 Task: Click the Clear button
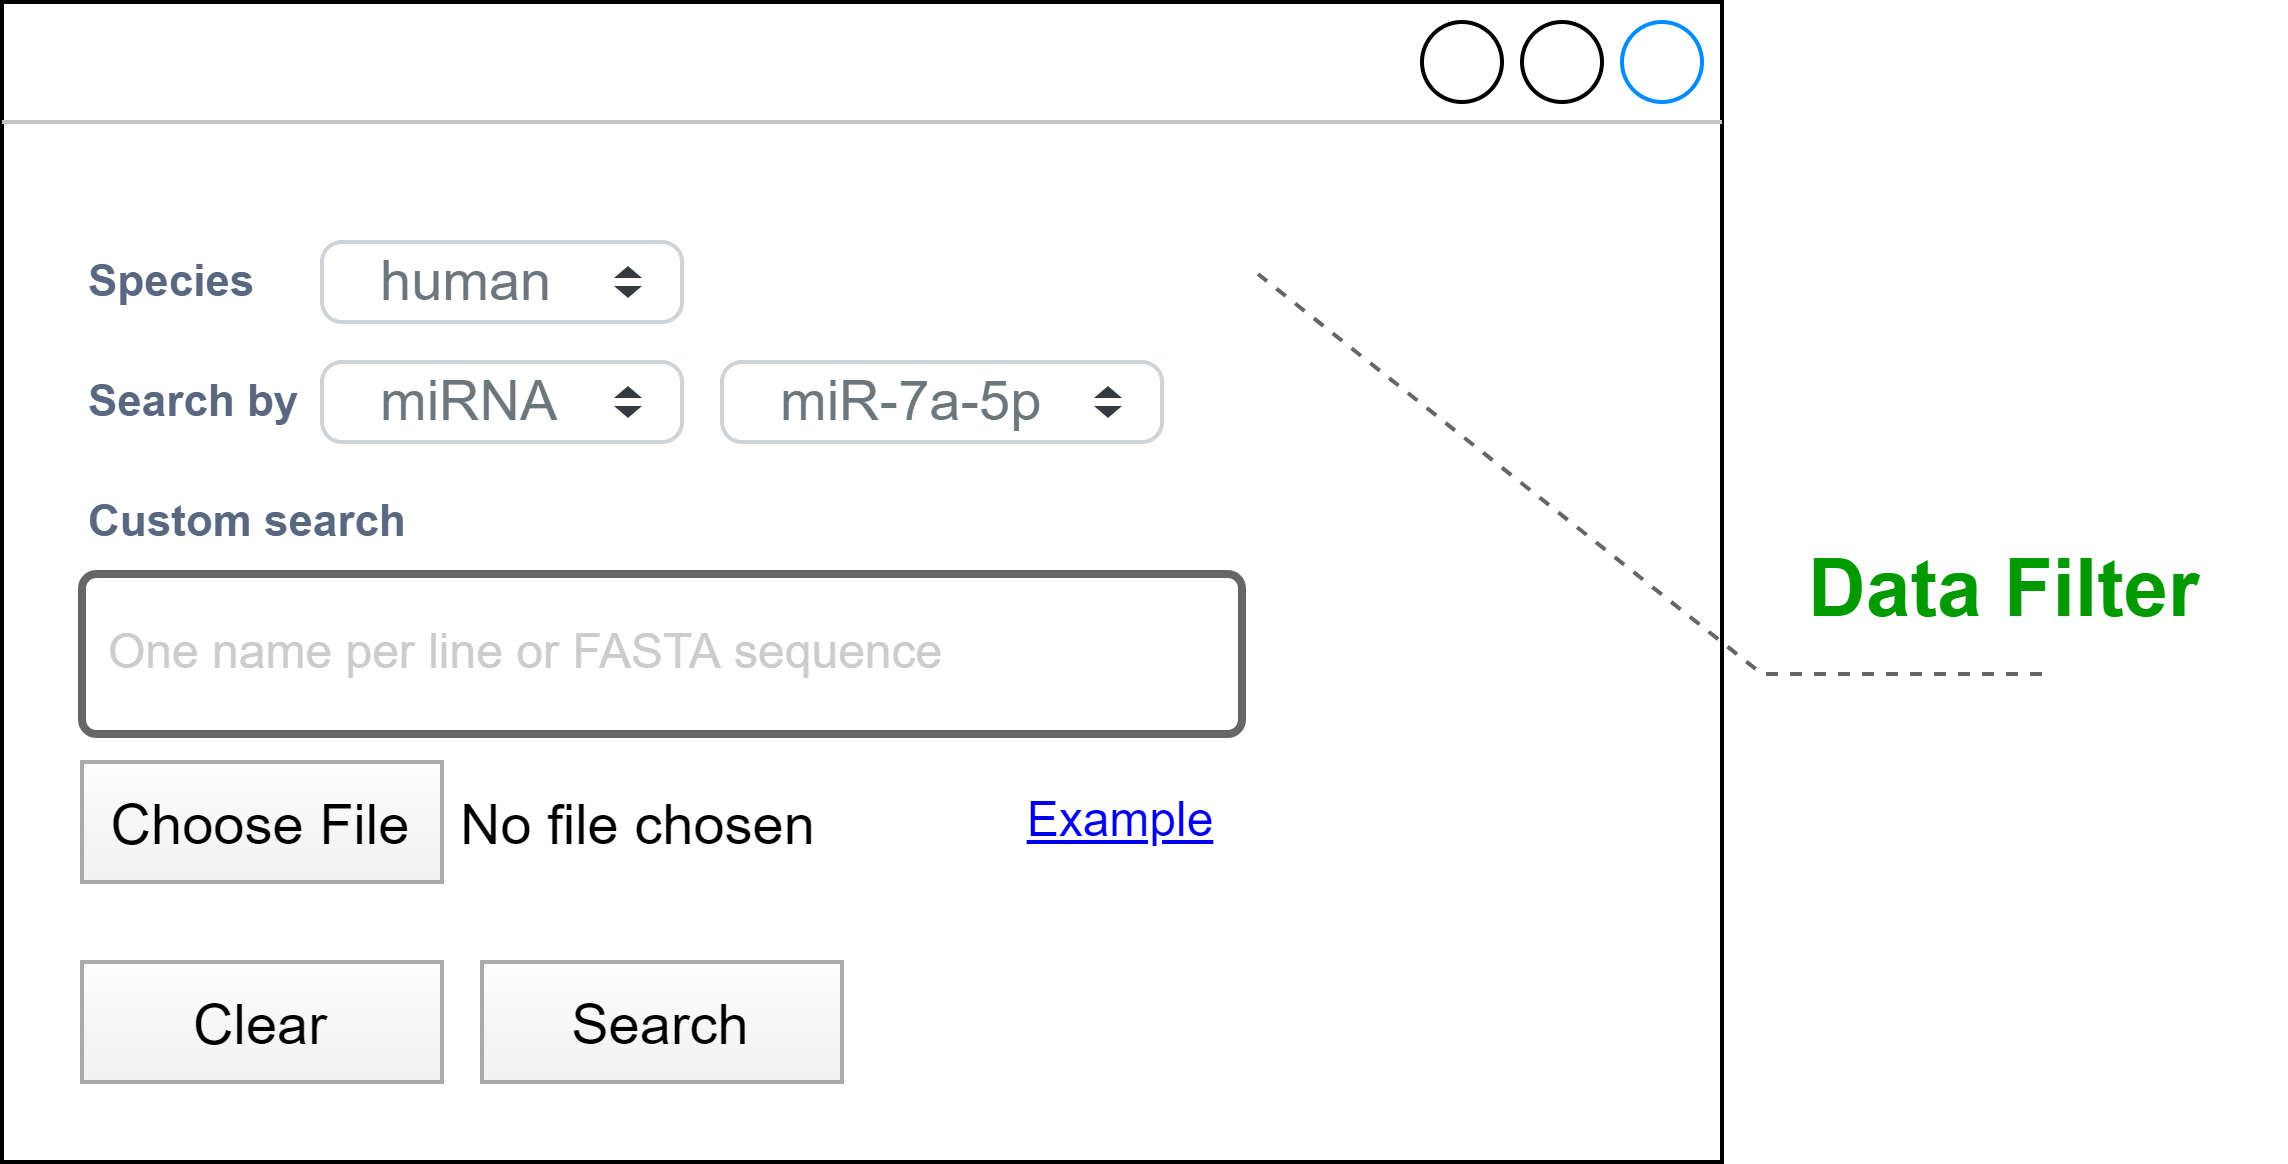click(261, 1022)
